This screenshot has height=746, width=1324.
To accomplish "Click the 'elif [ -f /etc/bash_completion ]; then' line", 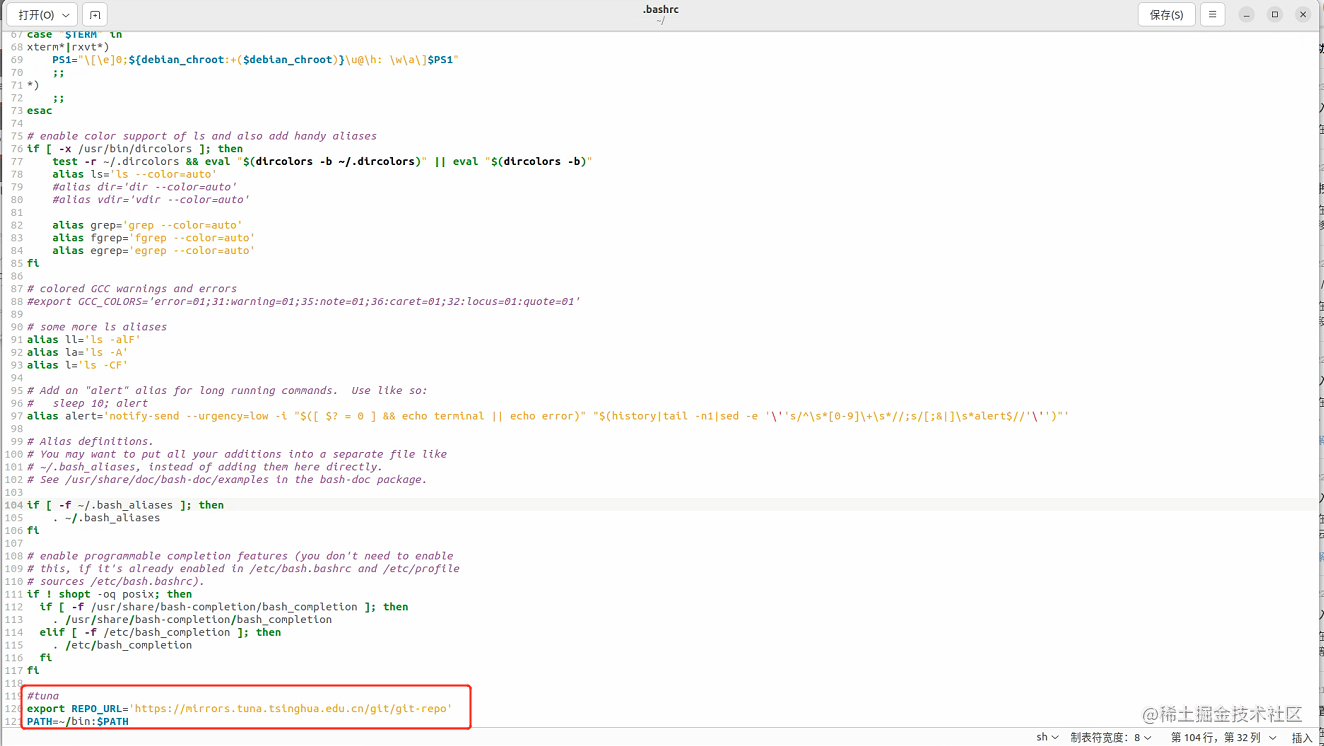I will [160, 632].
